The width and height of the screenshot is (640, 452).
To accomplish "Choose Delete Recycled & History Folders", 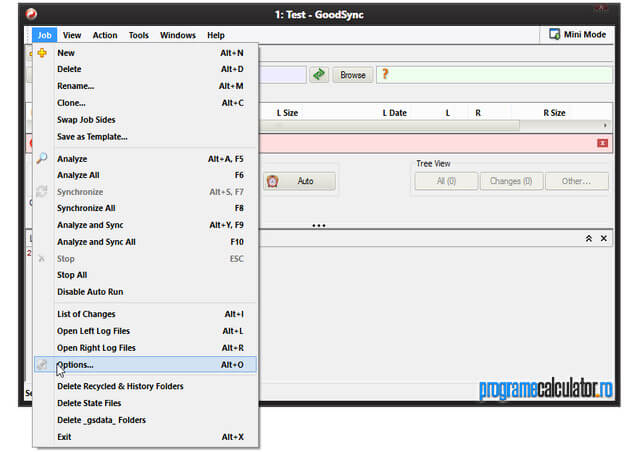I will (x=146, y=386).
